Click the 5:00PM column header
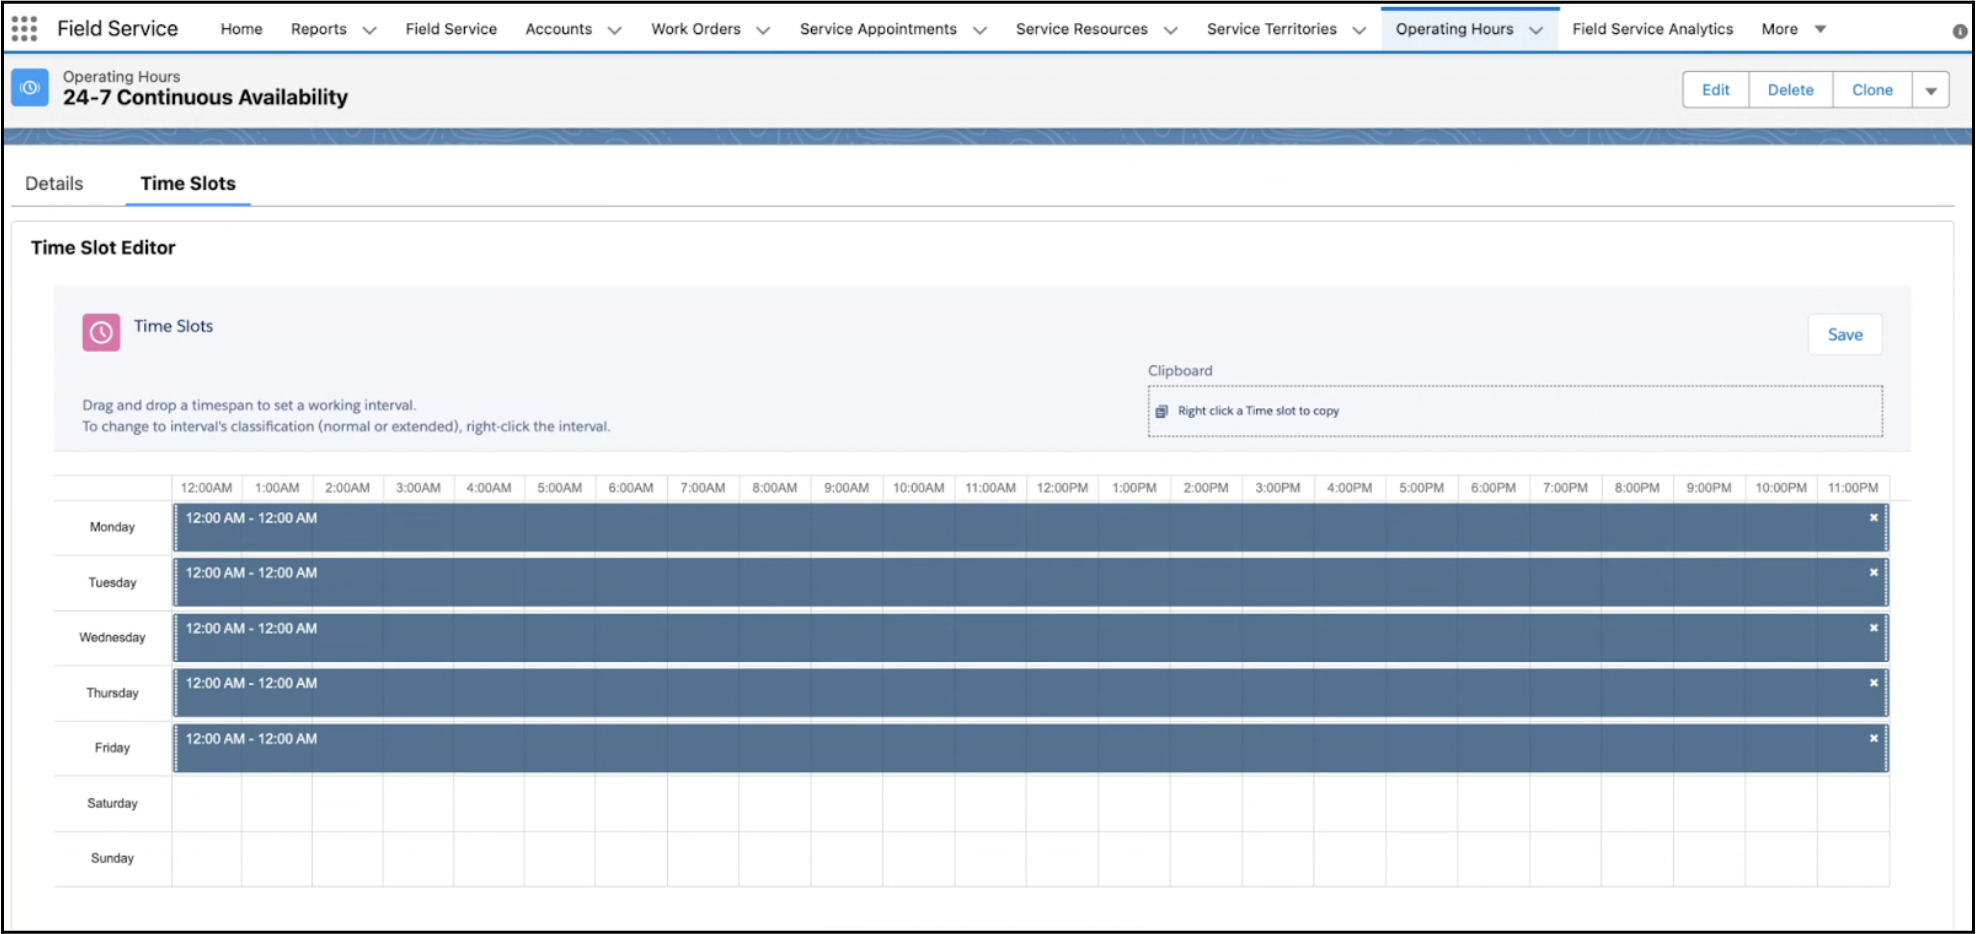This screenshot has height=934, width=1976. click(x=1421, y=488)
